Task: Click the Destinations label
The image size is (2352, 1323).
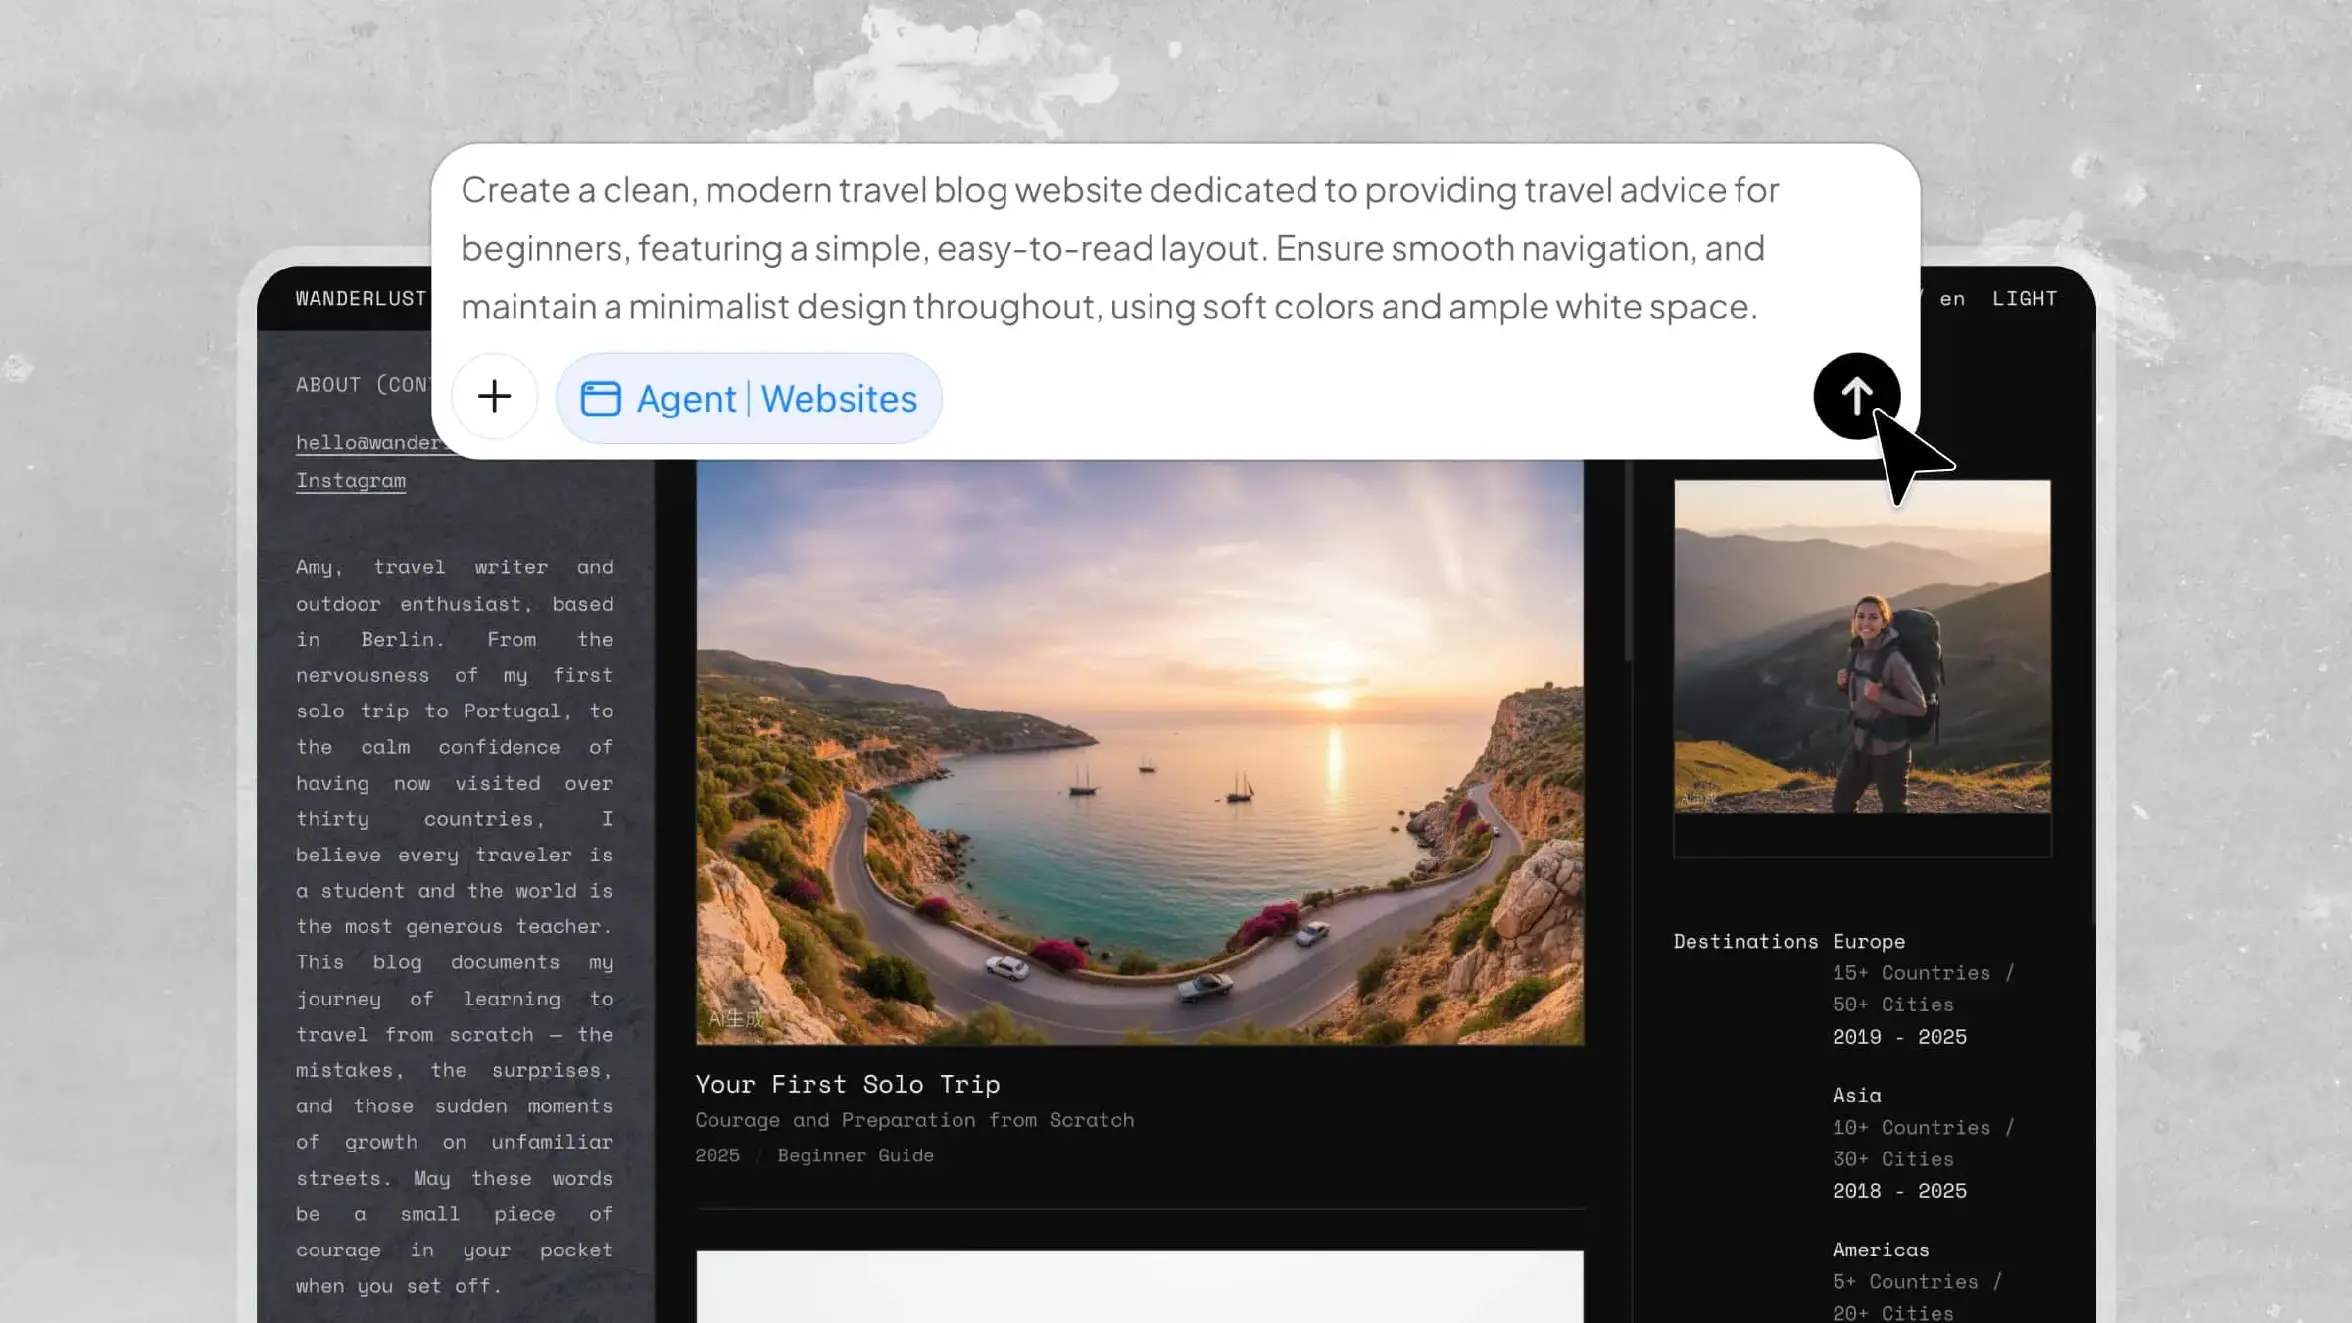Action: pyautogui.click(x=1746, y=941)
